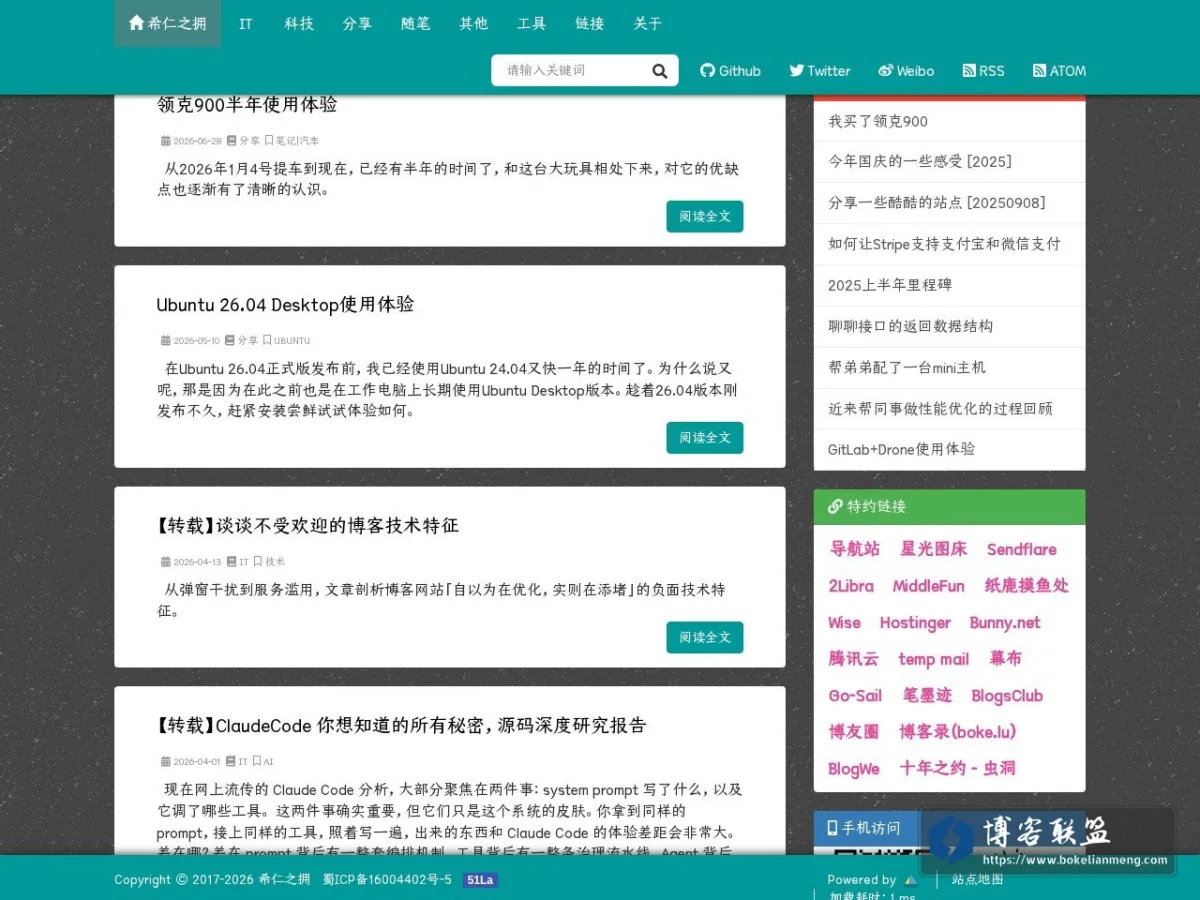Viewport: 1200px width, 900px height.
Task: Open post title 【转载】ClaudeCode 源码深度研究报告
Action: click(401, 725)
